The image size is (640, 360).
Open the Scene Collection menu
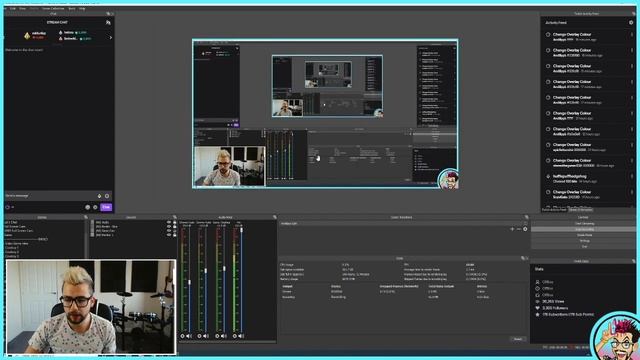pos(53,8)
